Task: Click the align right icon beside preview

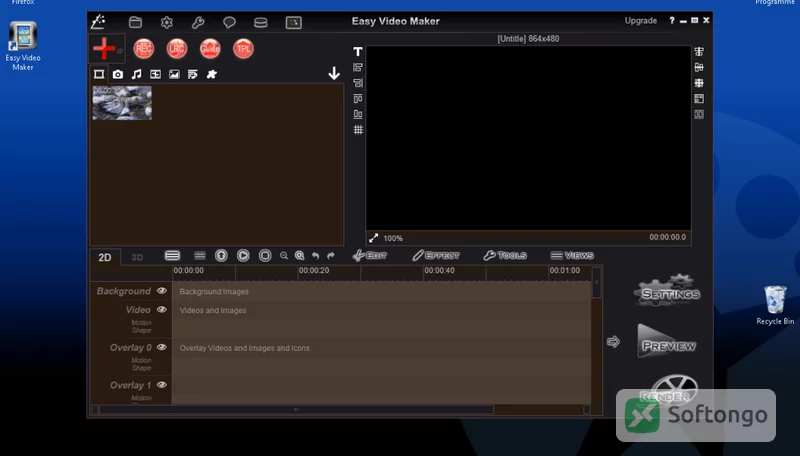Action: click(358, 83)
